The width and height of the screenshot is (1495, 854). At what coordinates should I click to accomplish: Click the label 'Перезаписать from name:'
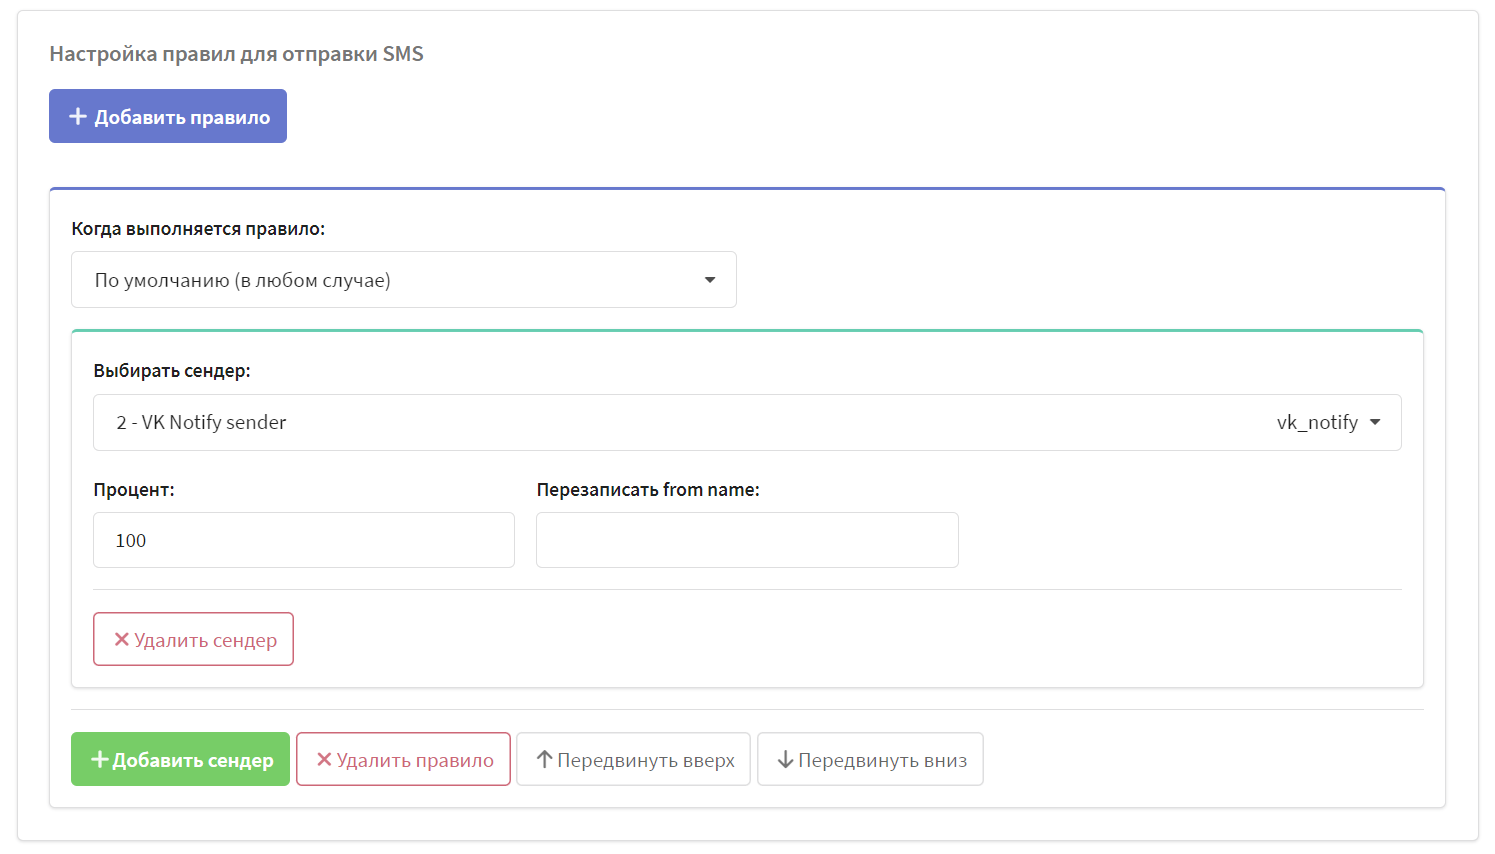pyautogui.click(x=648, y=490)
